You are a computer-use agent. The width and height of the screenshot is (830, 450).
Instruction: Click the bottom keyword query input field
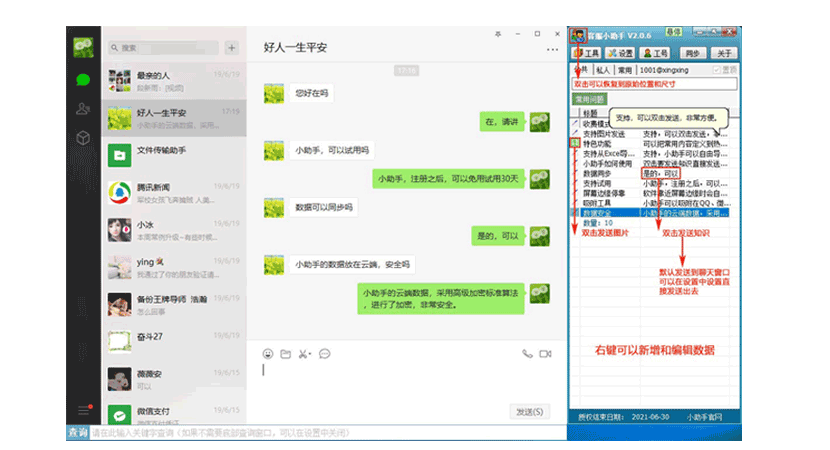[328, 433]
